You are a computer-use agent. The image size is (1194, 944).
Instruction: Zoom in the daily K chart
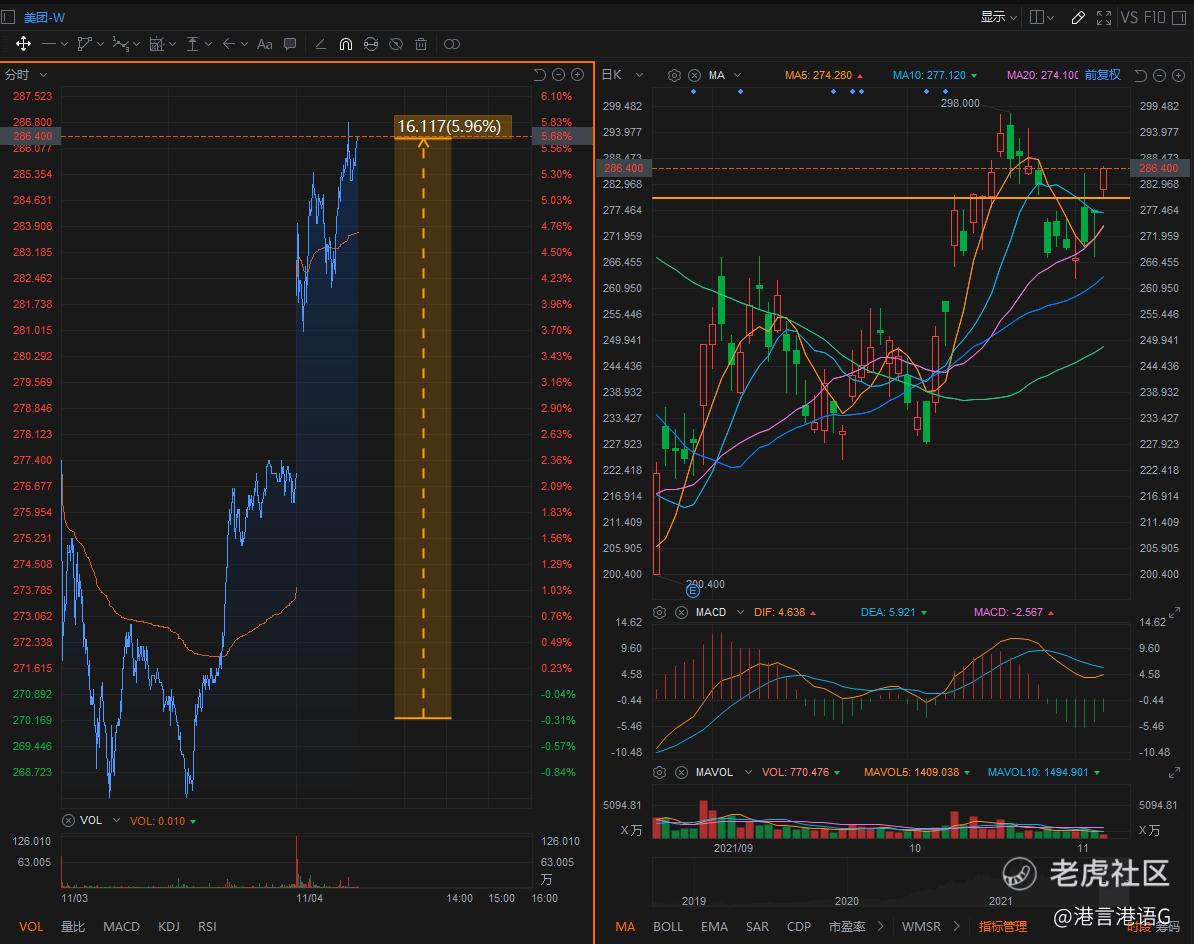click(1177, 75)
